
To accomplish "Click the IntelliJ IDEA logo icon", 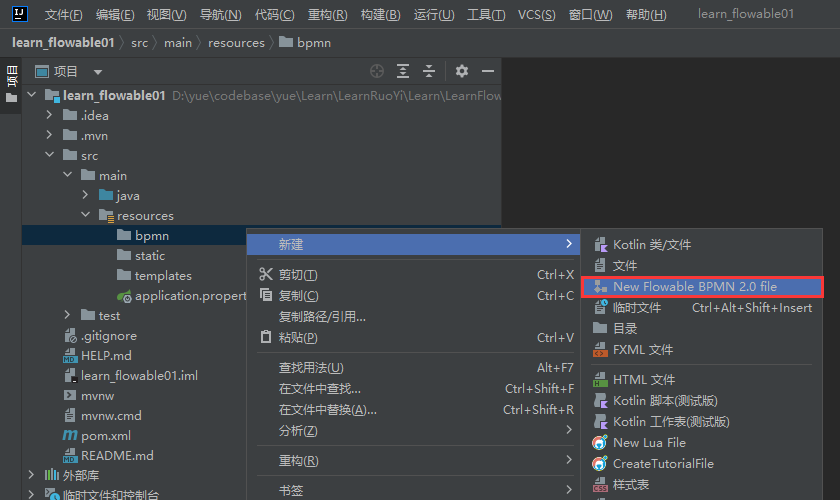I will (x=20, y=14).
